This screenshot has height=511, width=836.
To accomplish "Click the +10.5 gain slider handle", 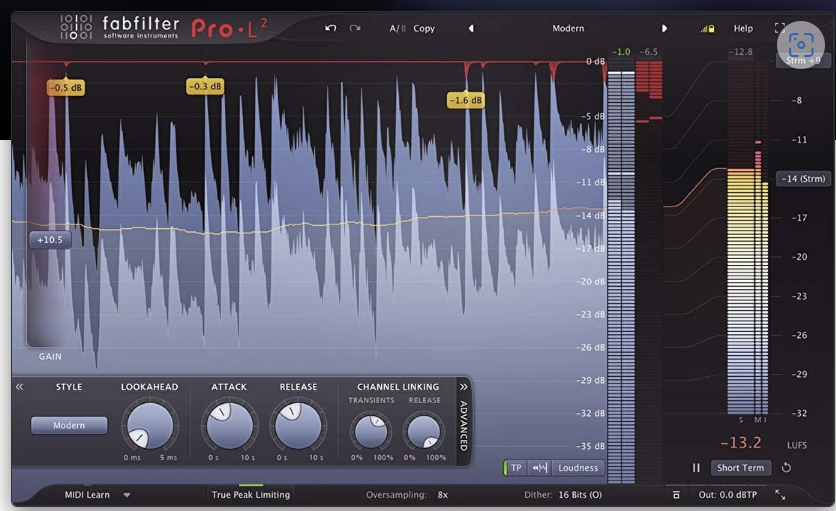I will [50, 240].
